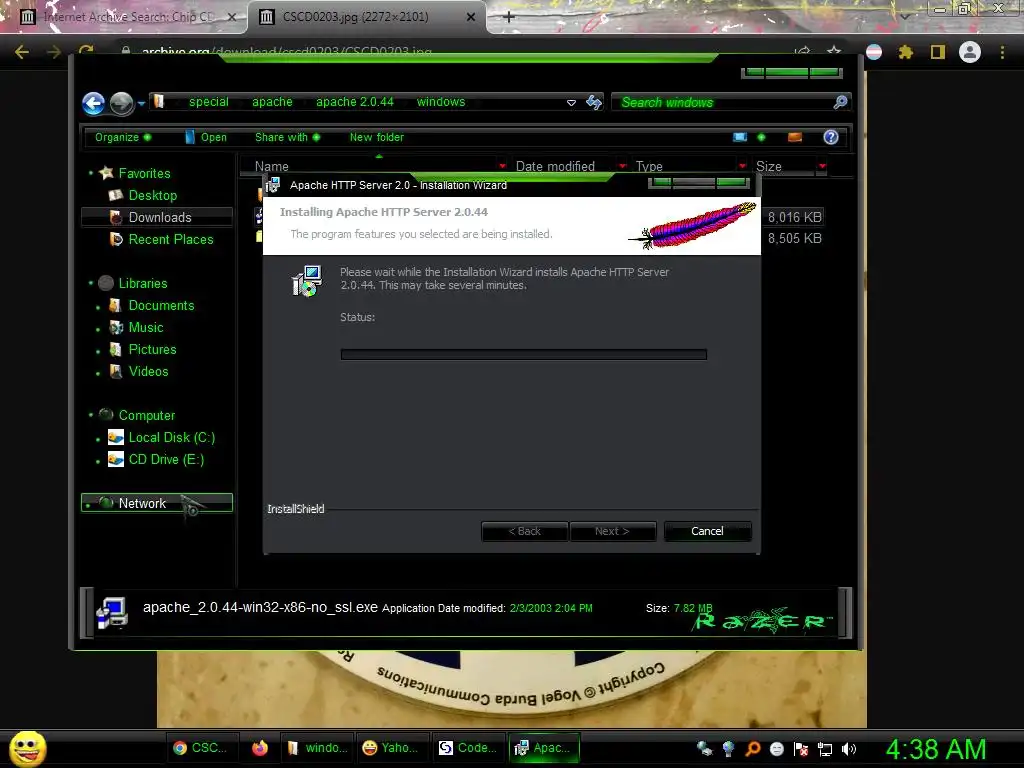Select the 'special' breadcrumb in address bar
The height and width of the screenshot is (768, 1024).
pyautogui.click(x=209, y=102)
